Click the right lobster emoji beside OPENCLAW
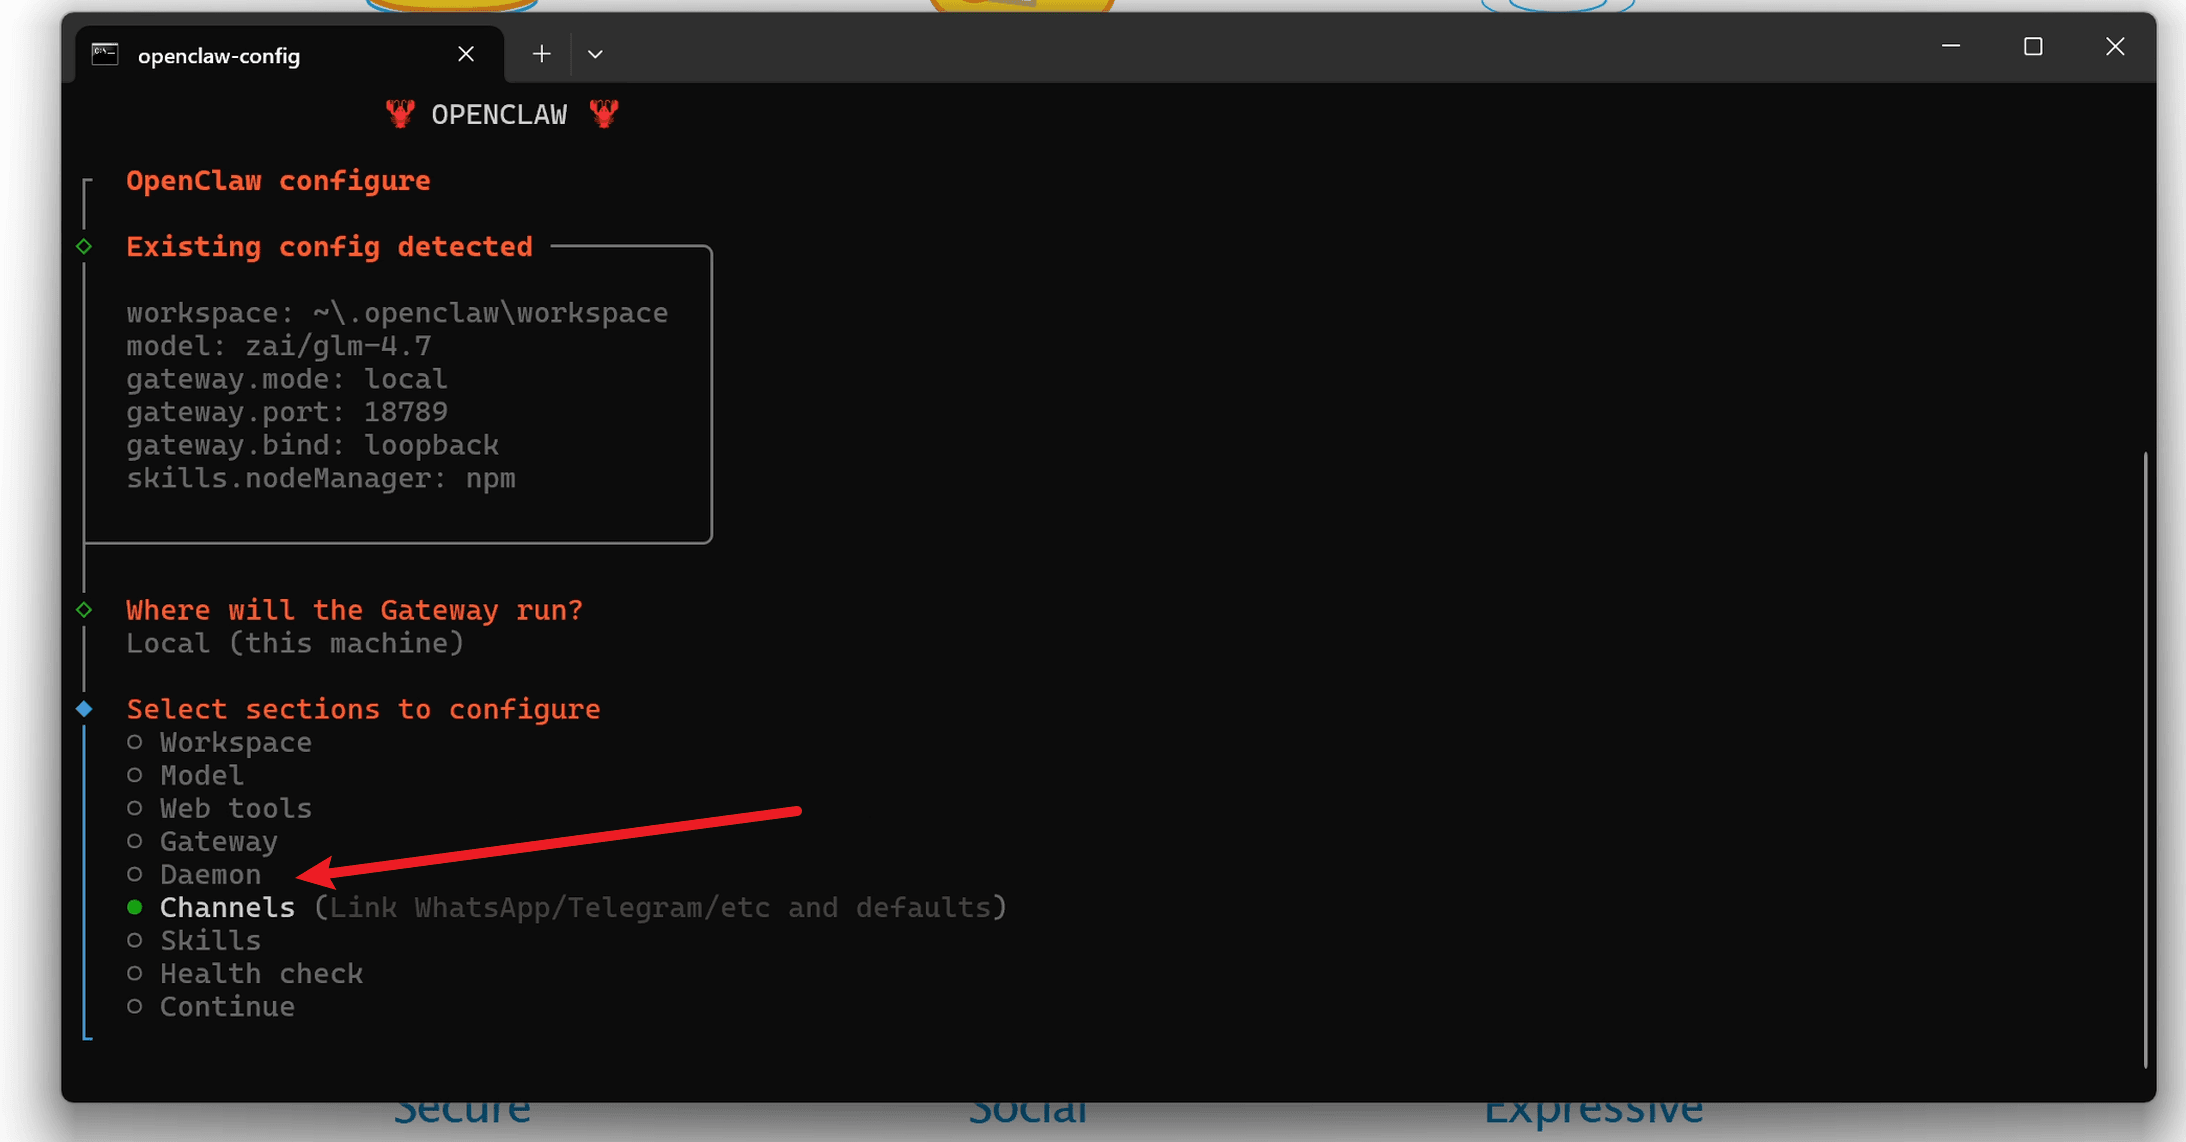Screen dimensions: 2186x1142 click(x=604, y=114)
